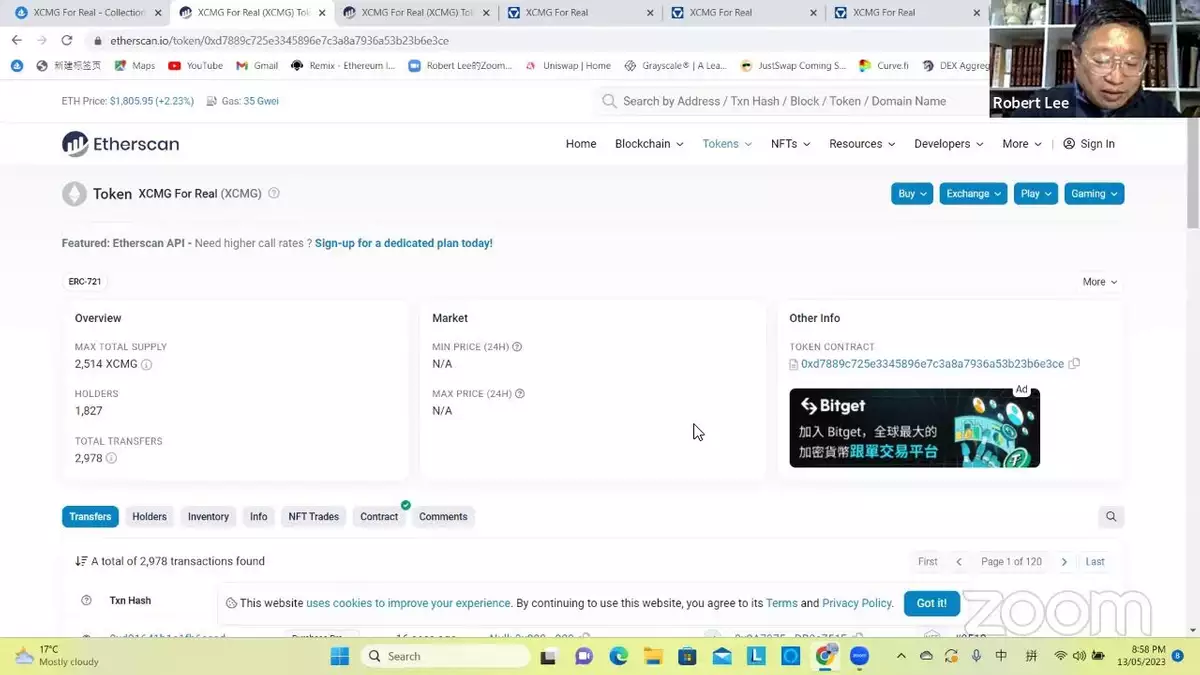Open the Privacy Policy link

pyautogui.click(x=857, y=603)
